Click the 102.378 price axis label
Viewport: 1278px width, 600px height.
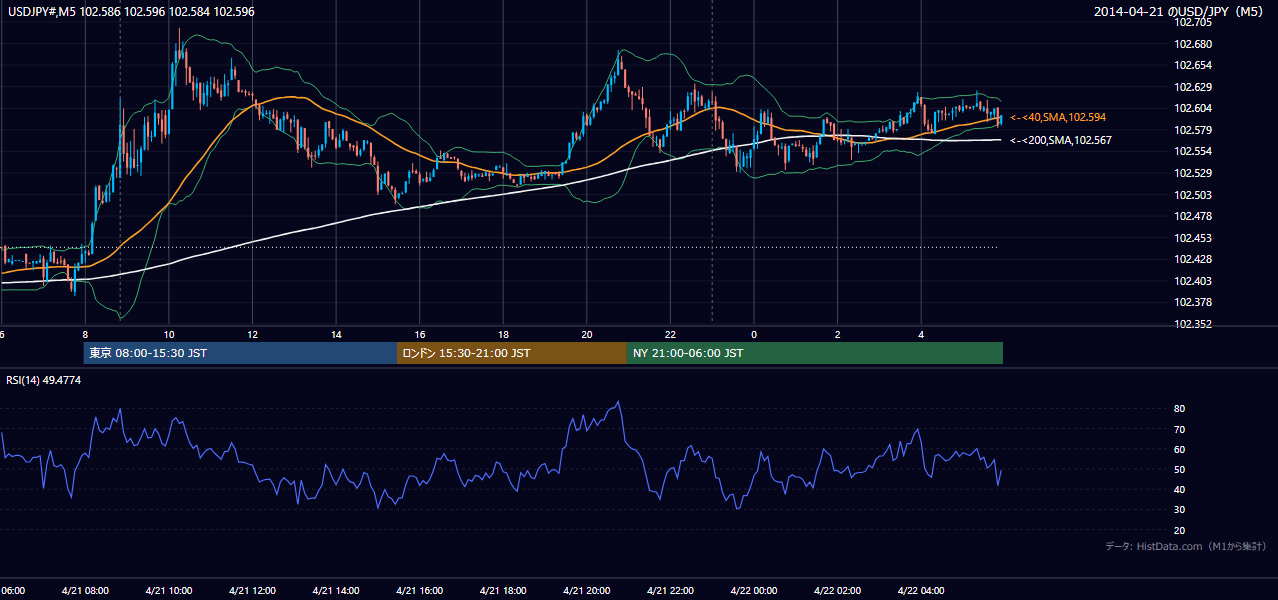pyautogui.click(x=1192, y=302)
